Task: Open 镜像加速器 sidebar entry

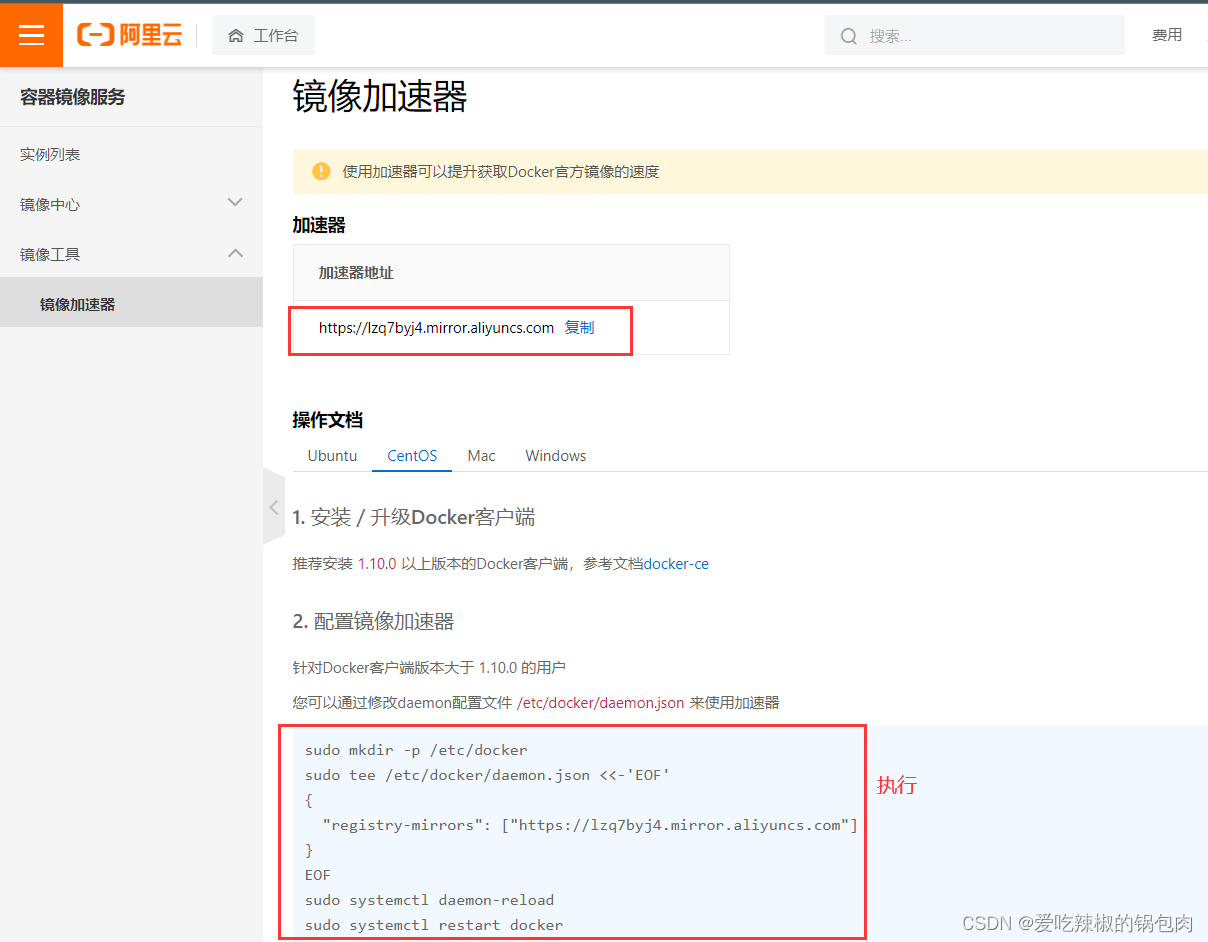Action: (x=131, y=303)
